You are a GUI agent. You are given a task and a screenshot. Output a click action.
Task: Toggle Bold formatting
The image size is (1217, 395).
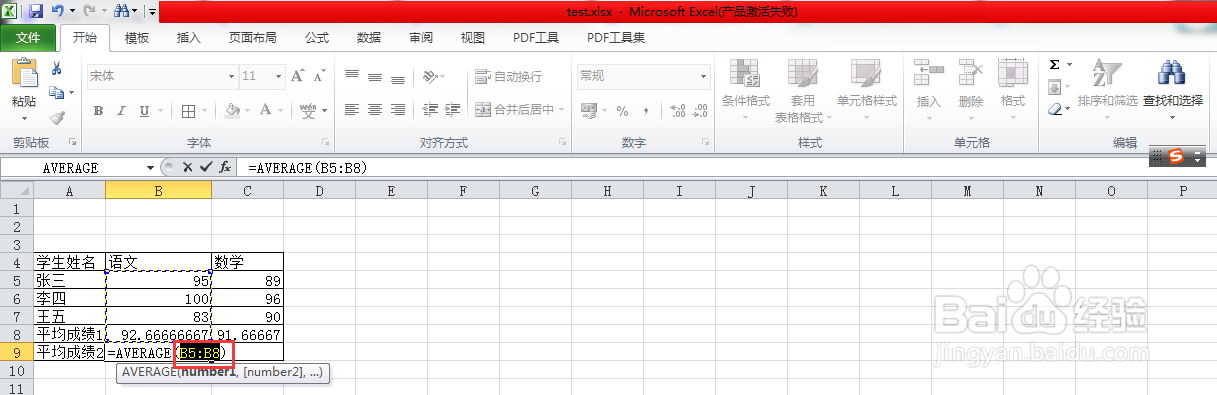click(99, 110)
